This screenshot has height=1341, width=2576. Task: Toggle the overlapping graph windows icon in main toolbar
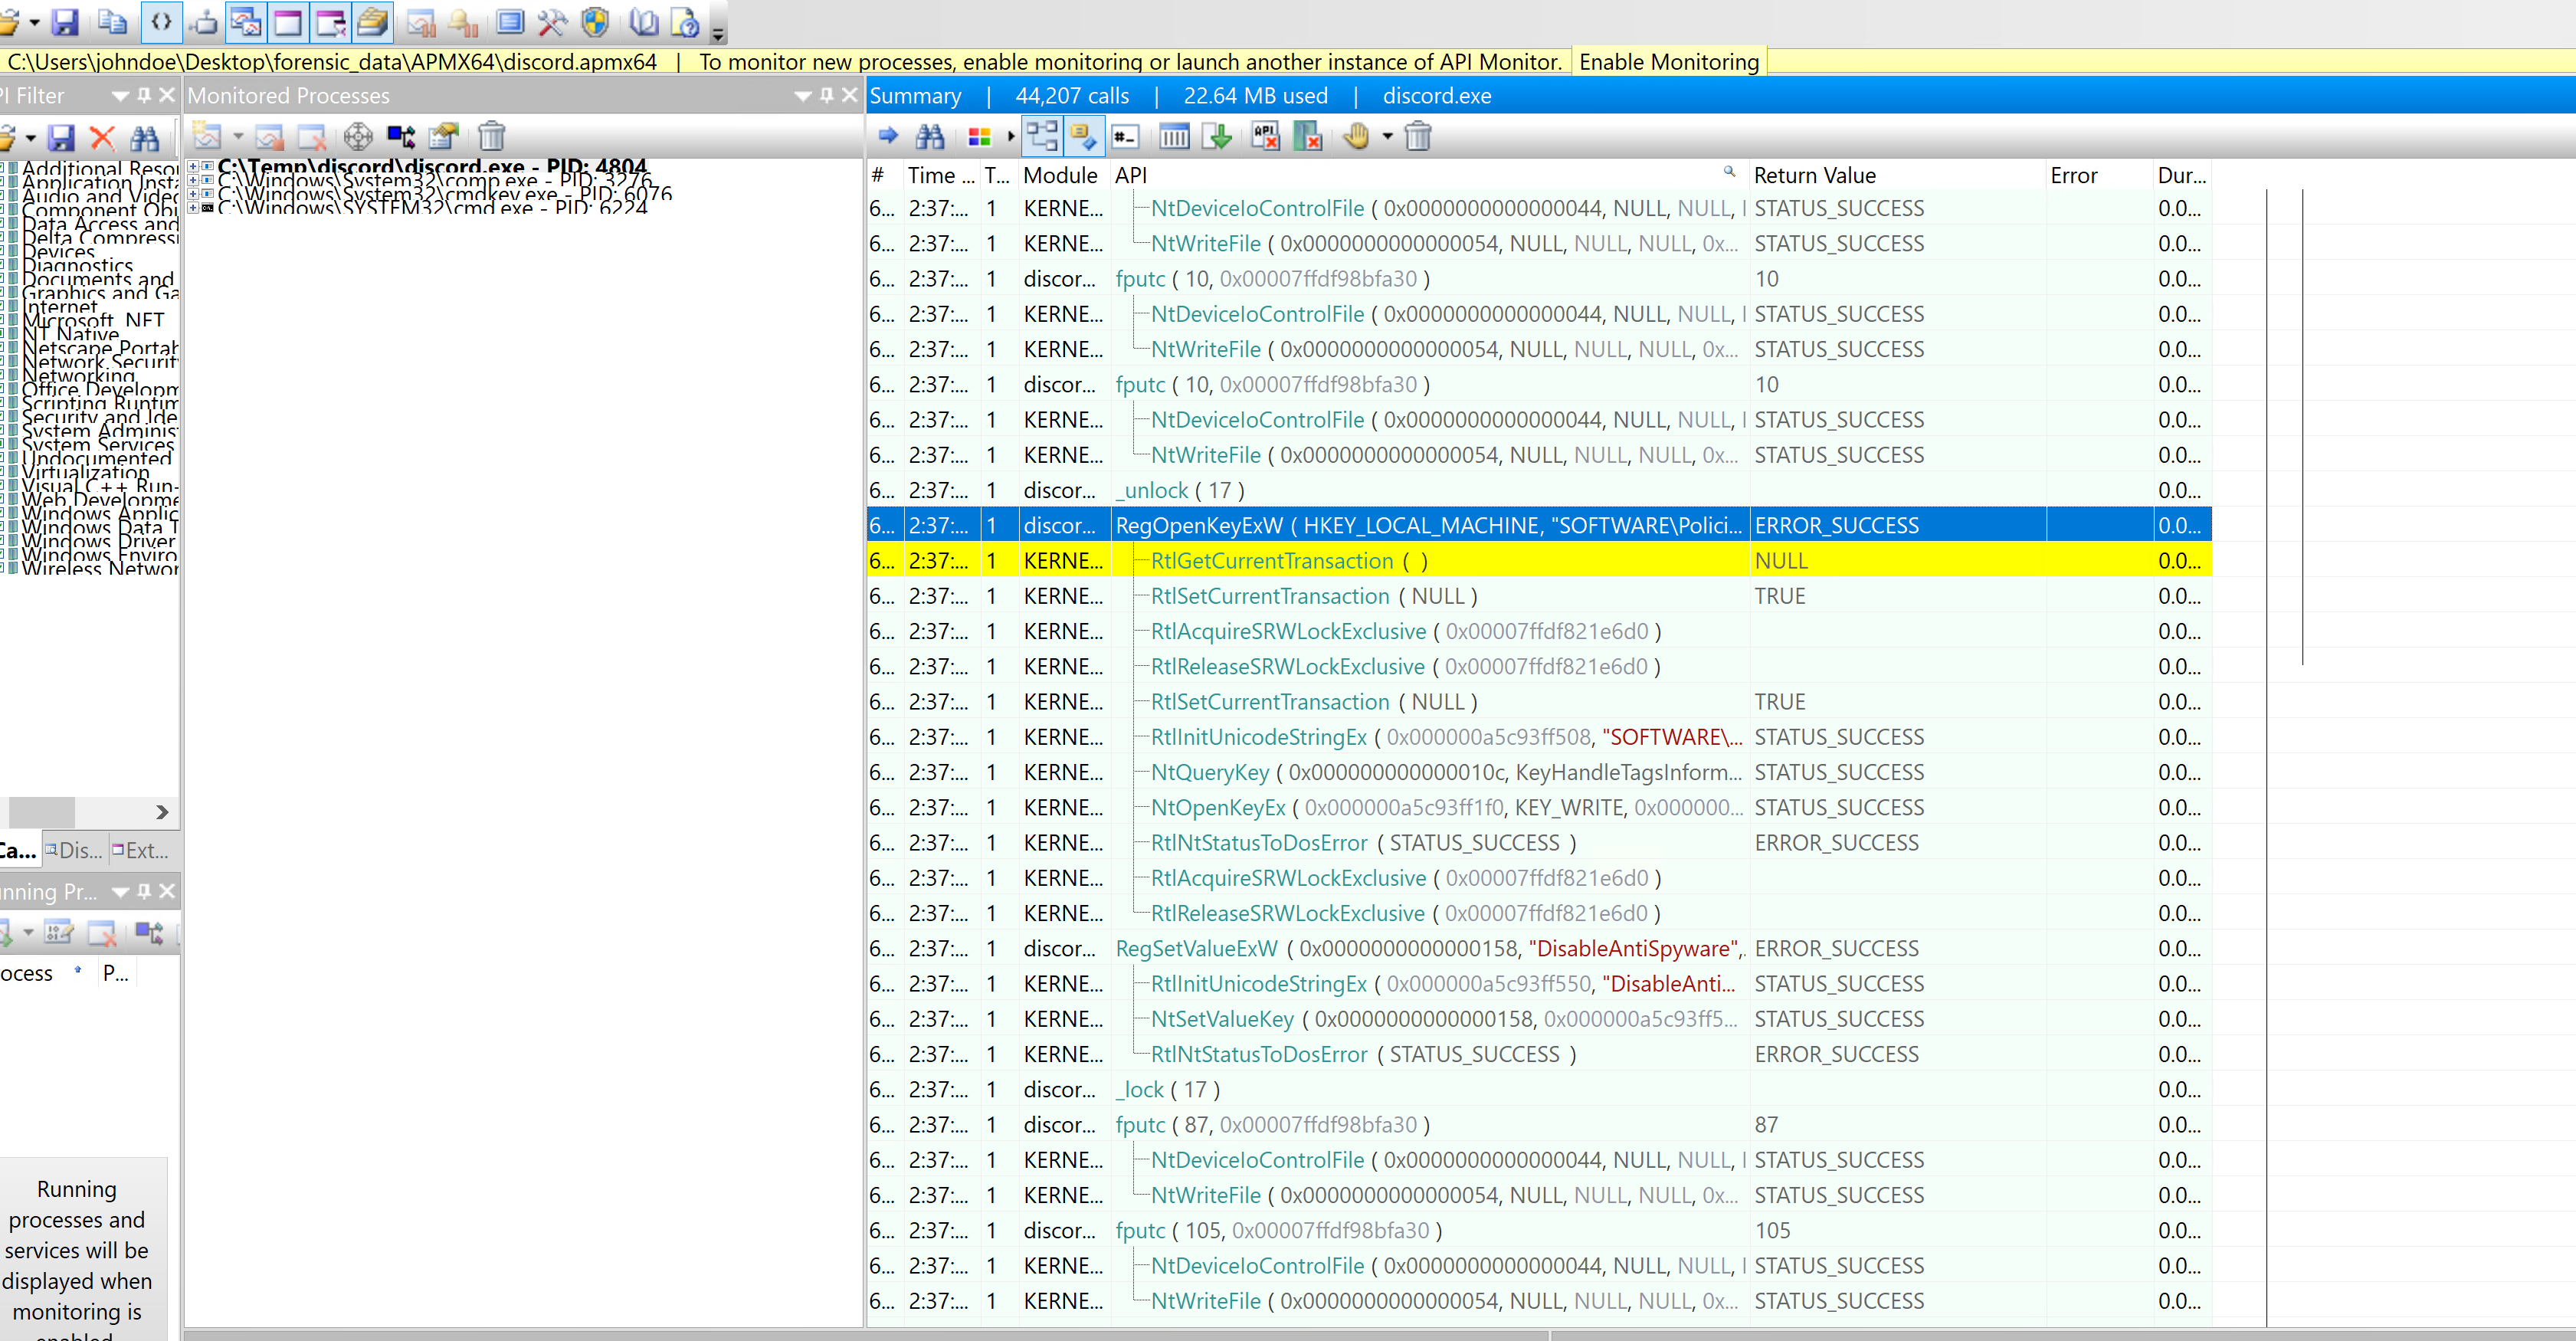pyautogui.click(x=245, y=22)
